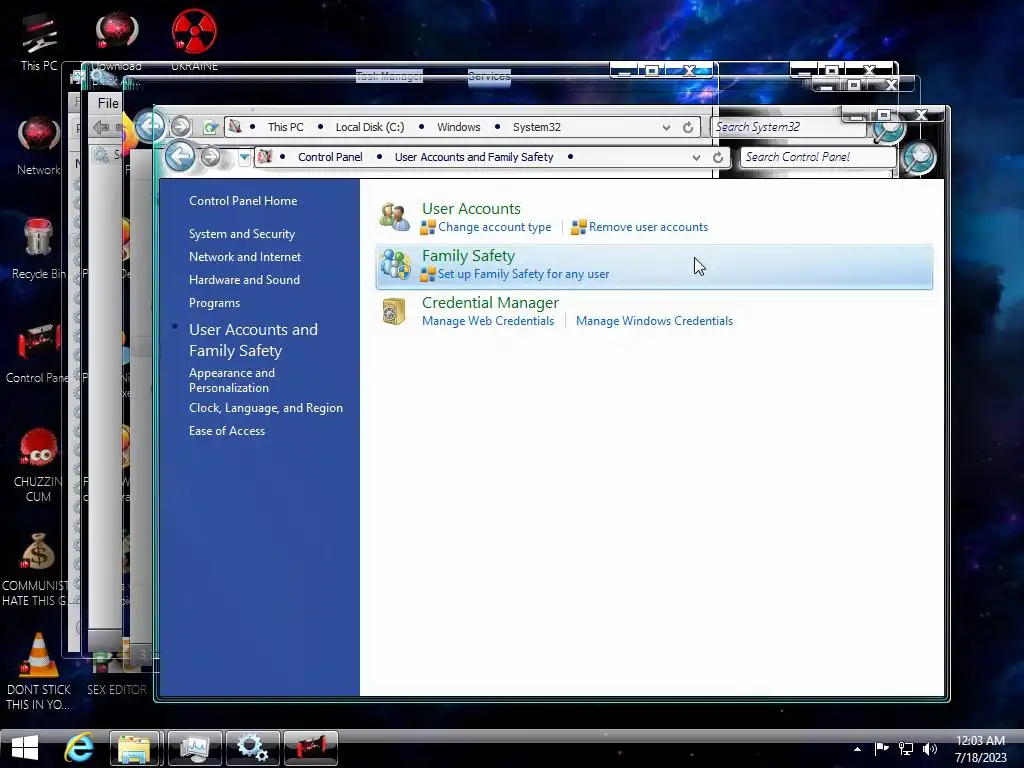
Task: Open Network and Internet category
Action: (245, 257)
